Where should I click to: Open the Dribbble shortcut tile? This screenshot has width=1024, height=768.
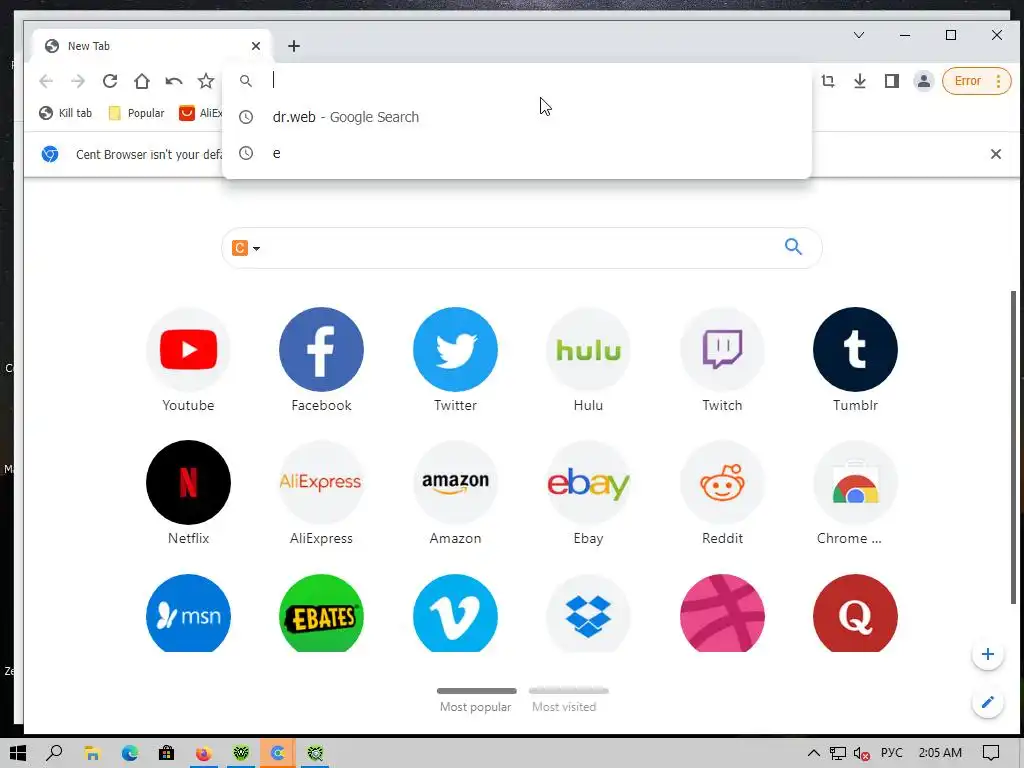722,613
